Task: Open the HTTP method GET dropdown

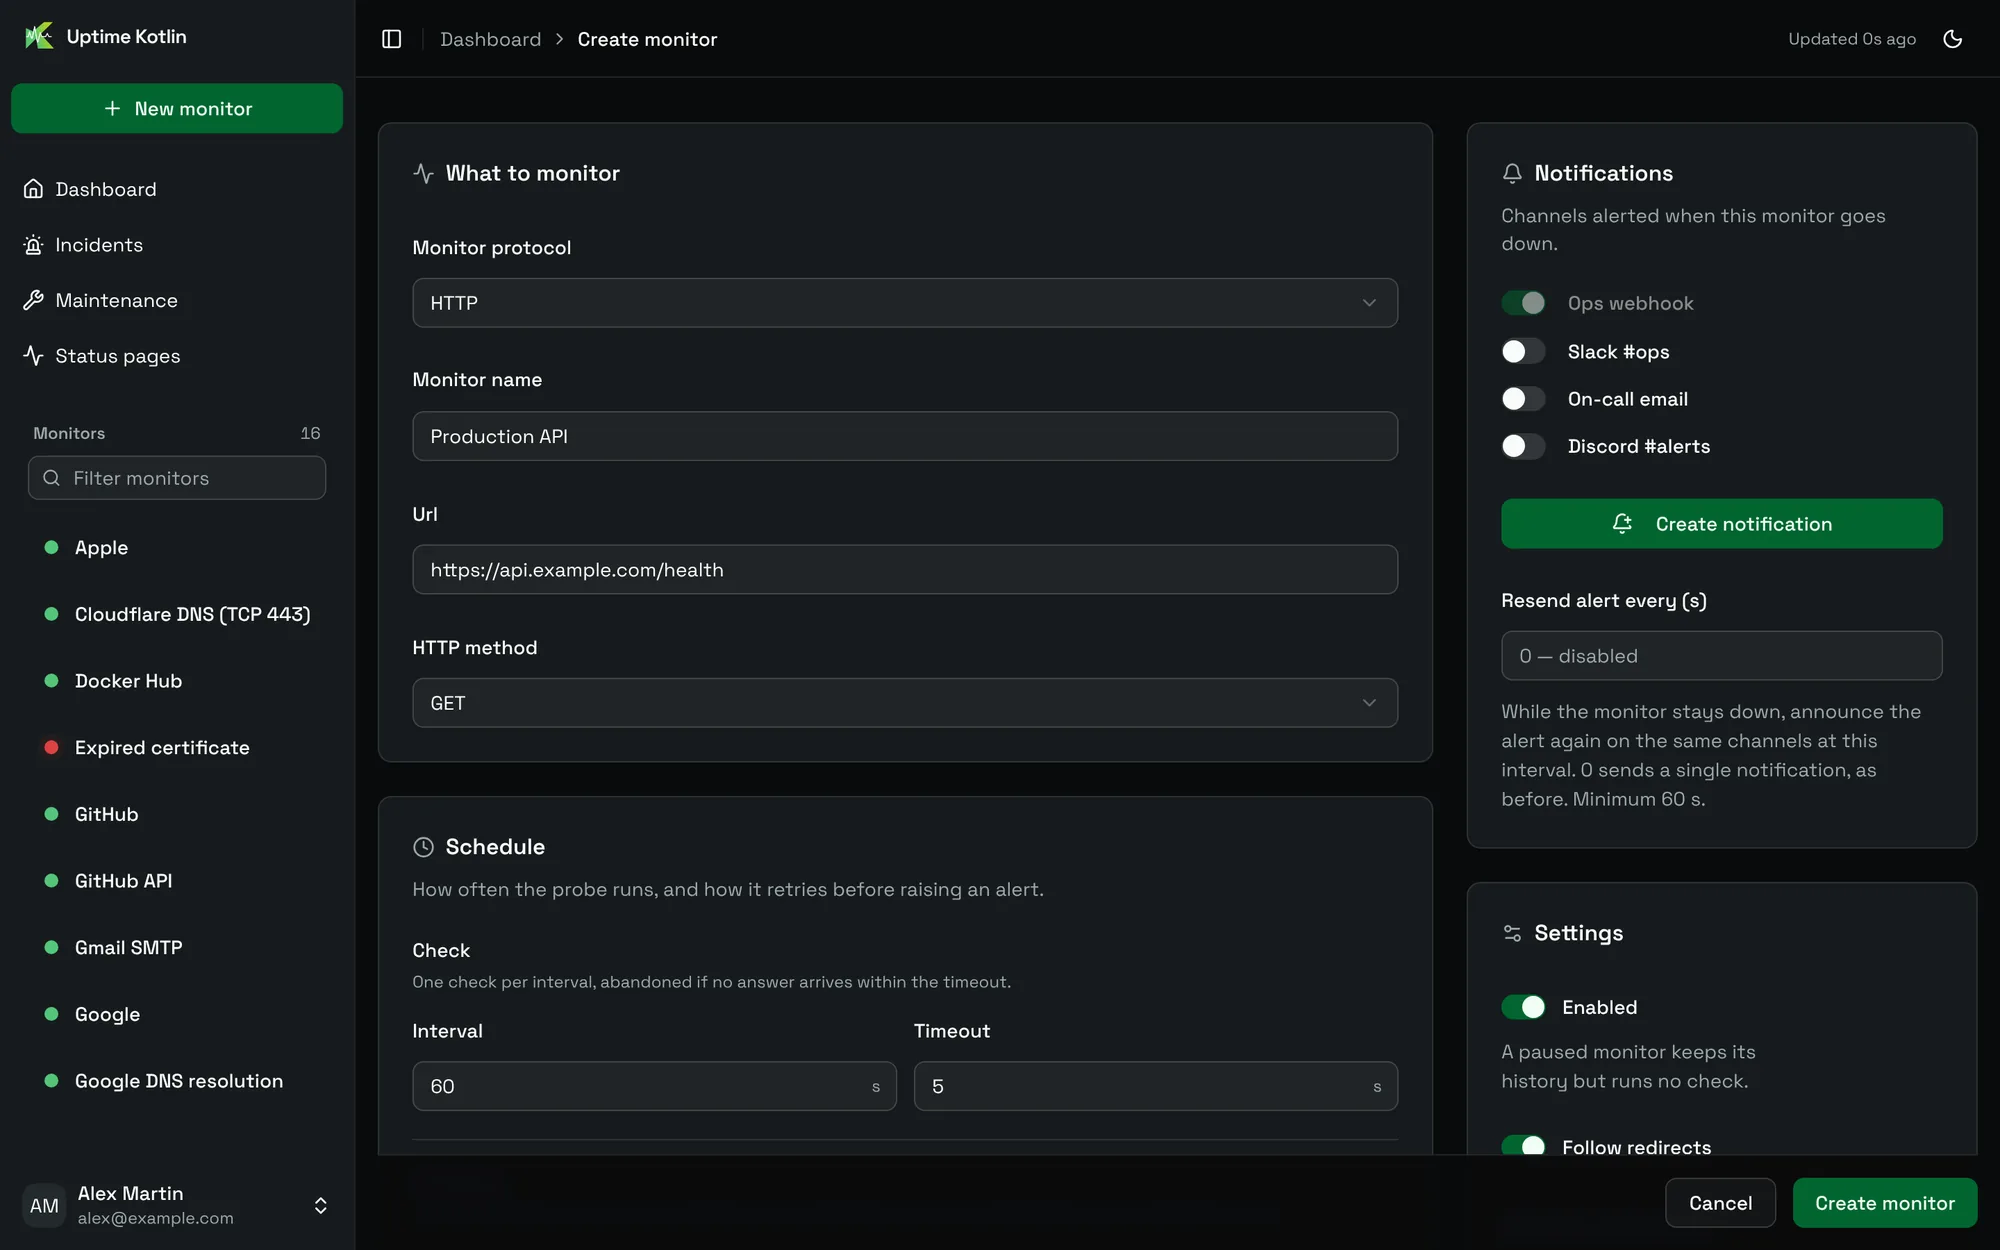Action: pos(905,703)
